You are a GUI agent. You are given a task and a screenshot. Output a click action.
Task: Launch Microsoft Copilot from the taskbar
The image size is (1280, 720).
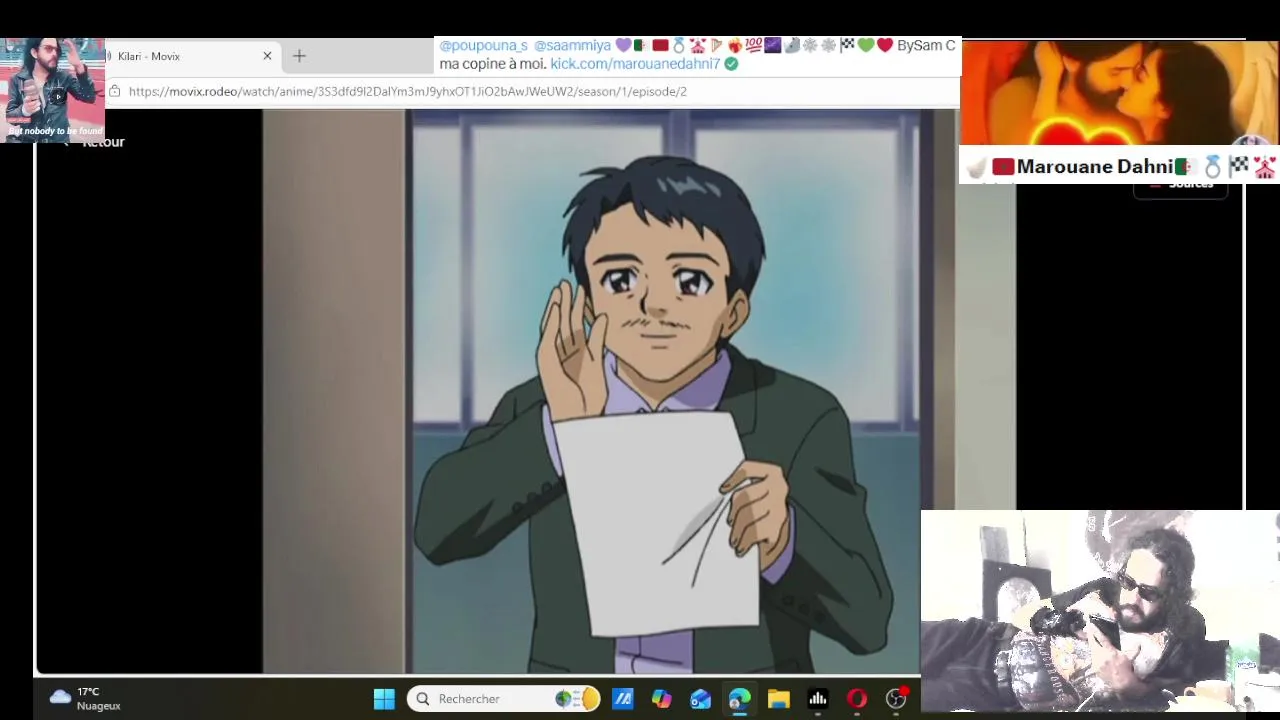[662, 699]
